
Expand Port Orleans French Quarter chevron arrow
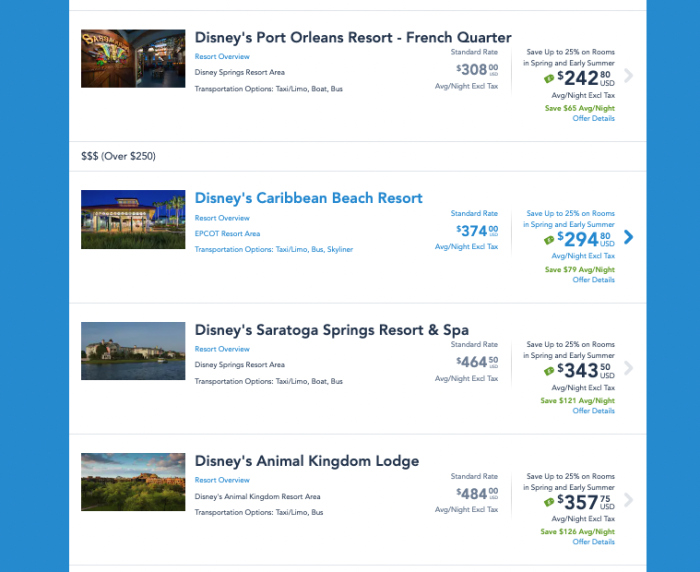(628, 75)
